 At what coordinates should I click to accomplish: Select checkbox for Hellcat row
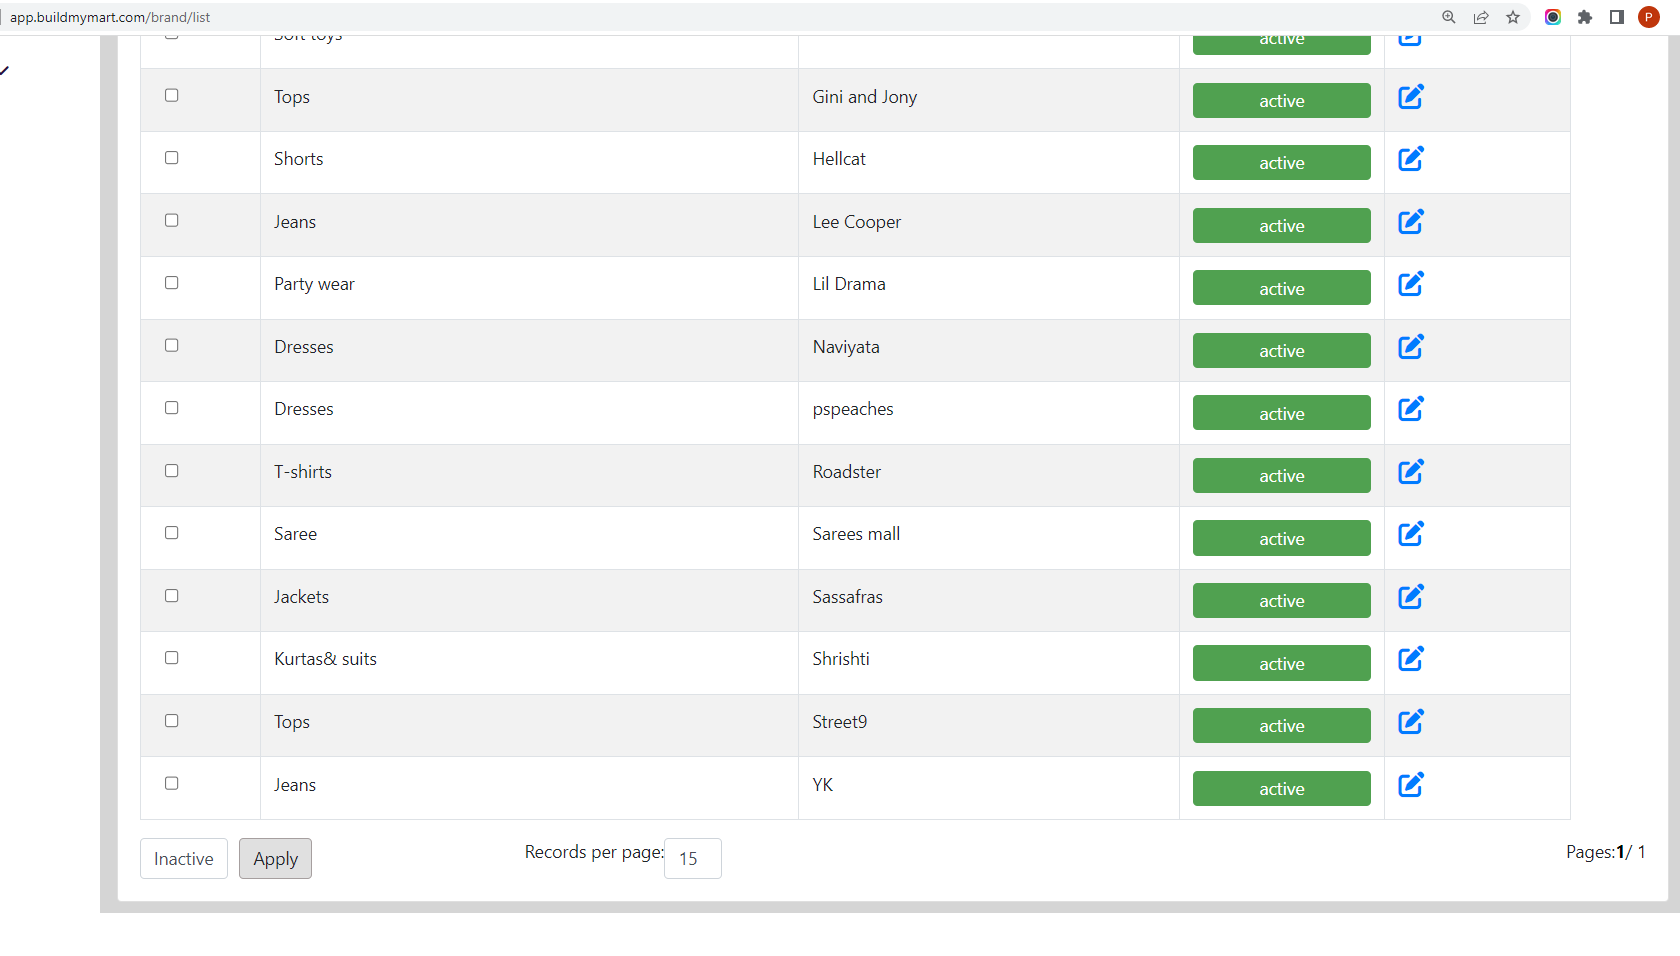click(172, 158)
